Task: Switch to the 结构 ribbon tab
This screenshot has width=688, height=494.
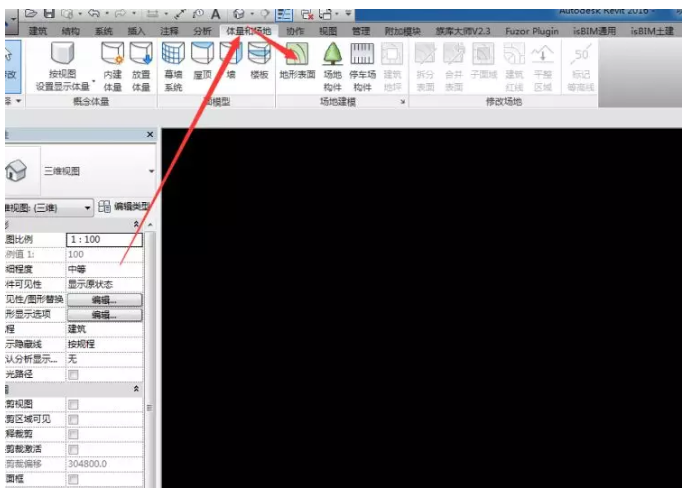Action: point(71,31)
